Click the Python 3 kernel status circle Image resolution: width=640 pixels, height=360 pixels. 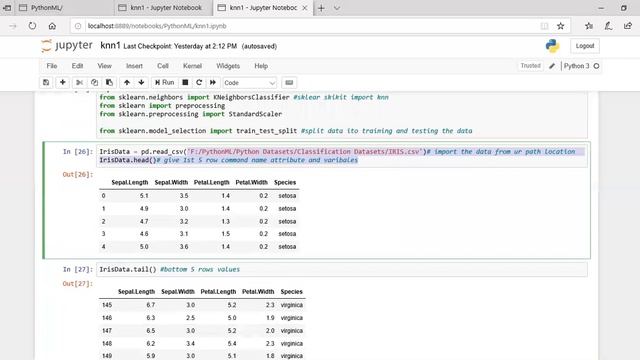[x=596, y=66]
